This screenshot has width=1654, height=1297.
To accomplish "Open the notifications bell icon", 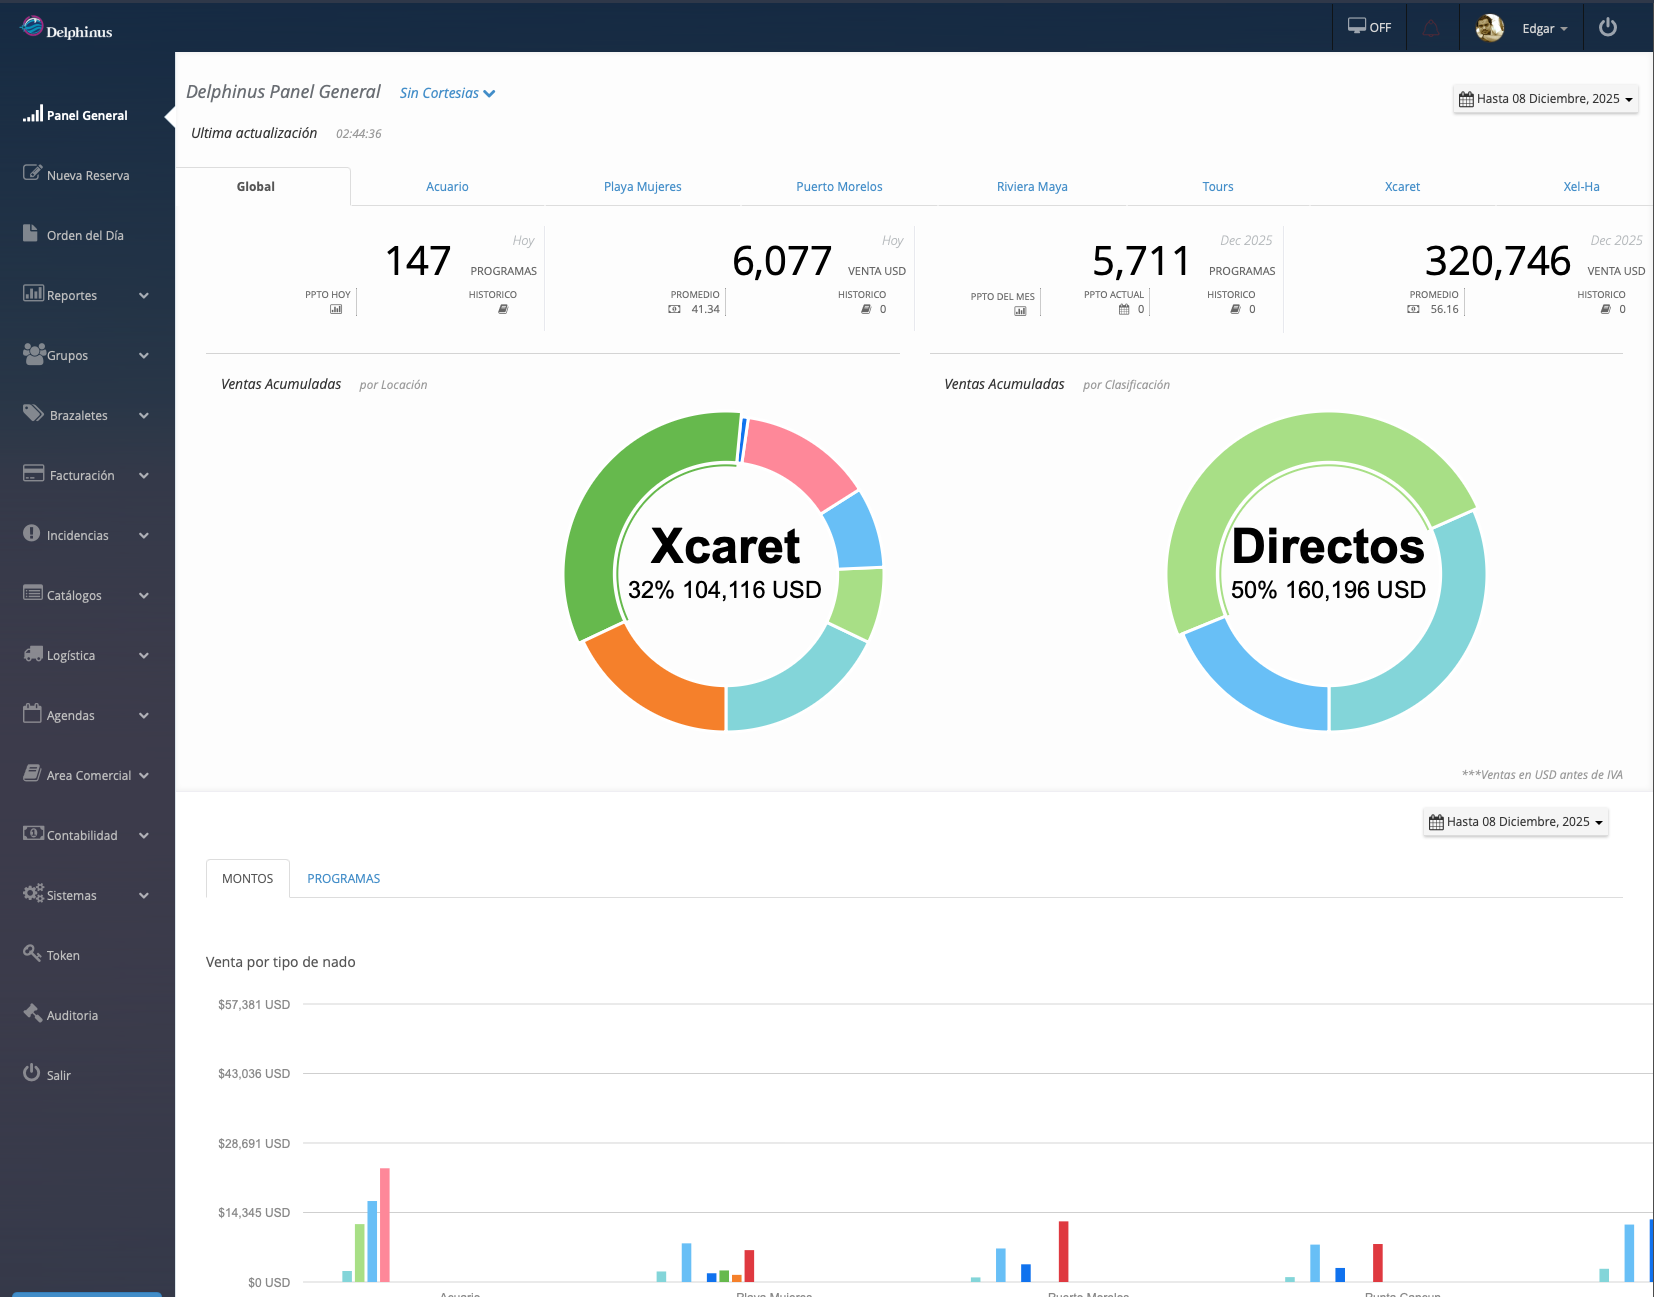I will (1431, 28).
